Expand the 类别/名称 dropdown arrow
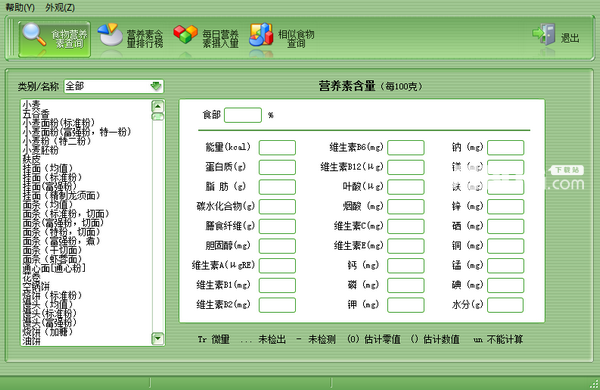 156,86
